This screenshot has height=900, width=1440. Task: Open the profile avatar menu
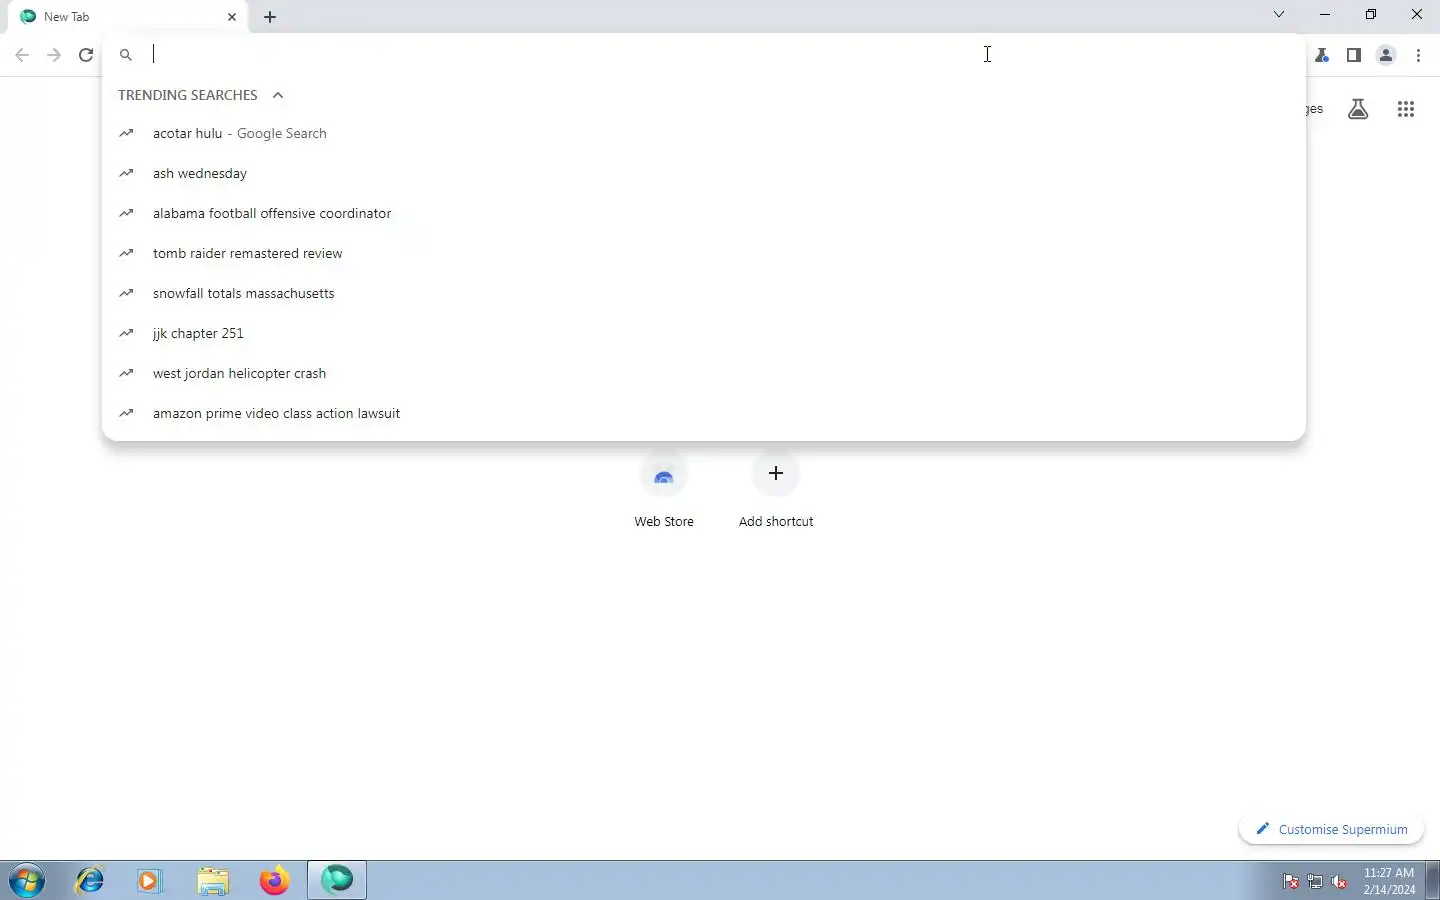point(1386,55)
